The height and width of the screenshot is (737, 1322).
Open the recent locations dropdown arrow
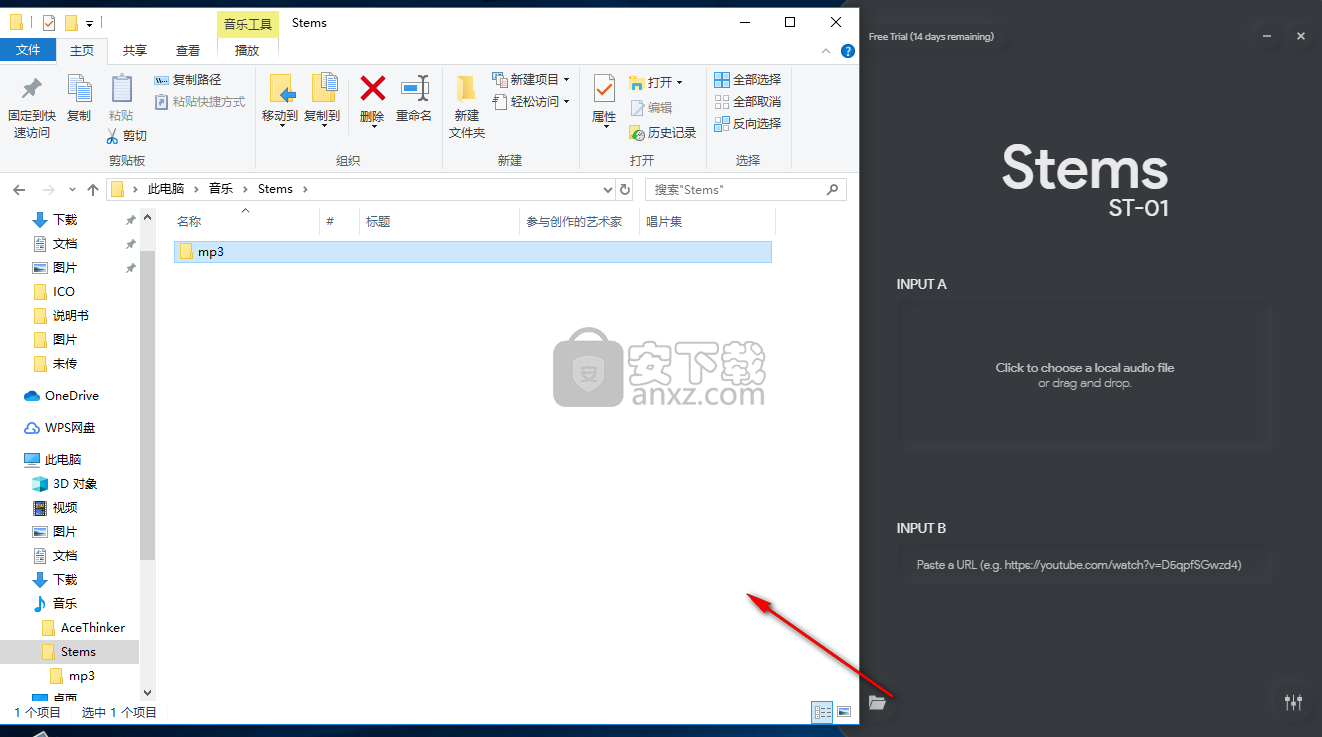coord(71,189)
